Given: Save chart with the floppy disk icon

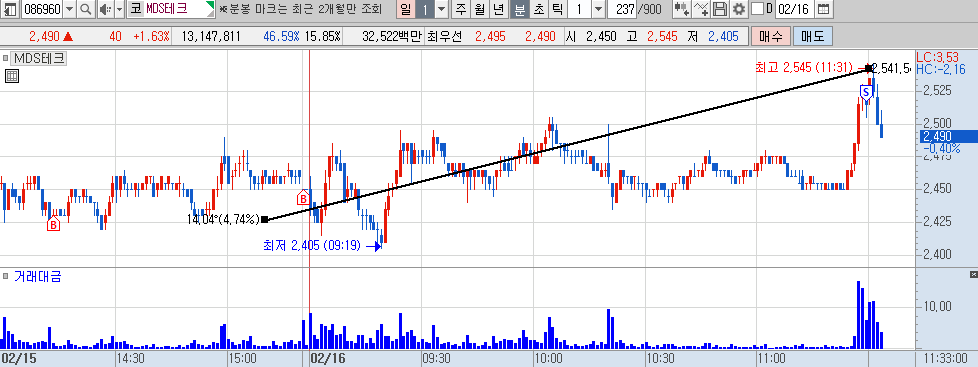Looking at the screenshot, I should tap(720, 9).
